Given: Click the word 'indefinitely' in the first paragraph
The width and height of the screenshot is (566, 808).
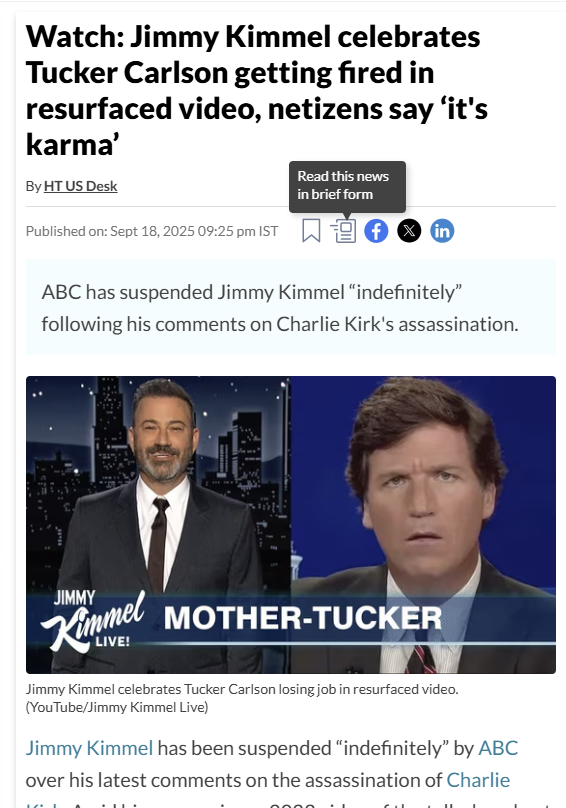Looking at the screenshot, I should pos(394,748).
